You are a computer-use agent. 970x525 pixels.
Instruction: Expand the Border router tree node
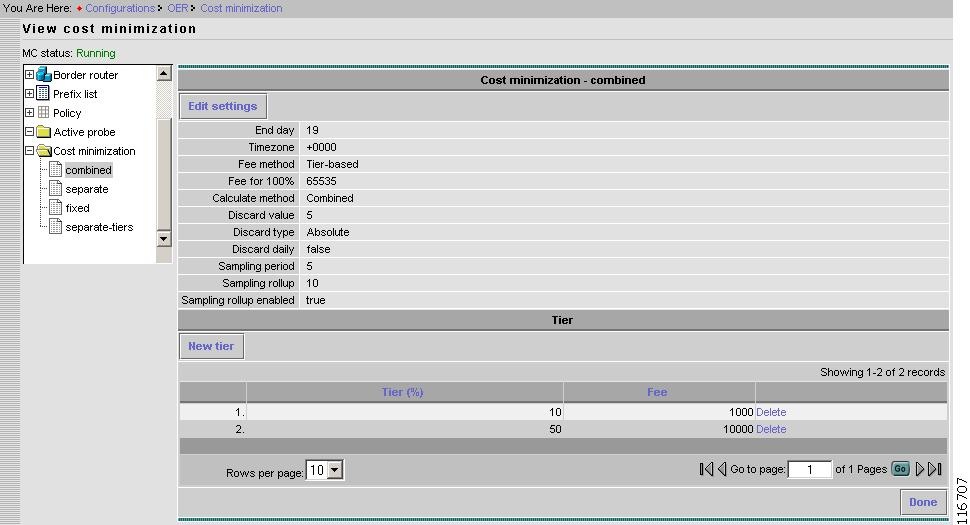29,75
